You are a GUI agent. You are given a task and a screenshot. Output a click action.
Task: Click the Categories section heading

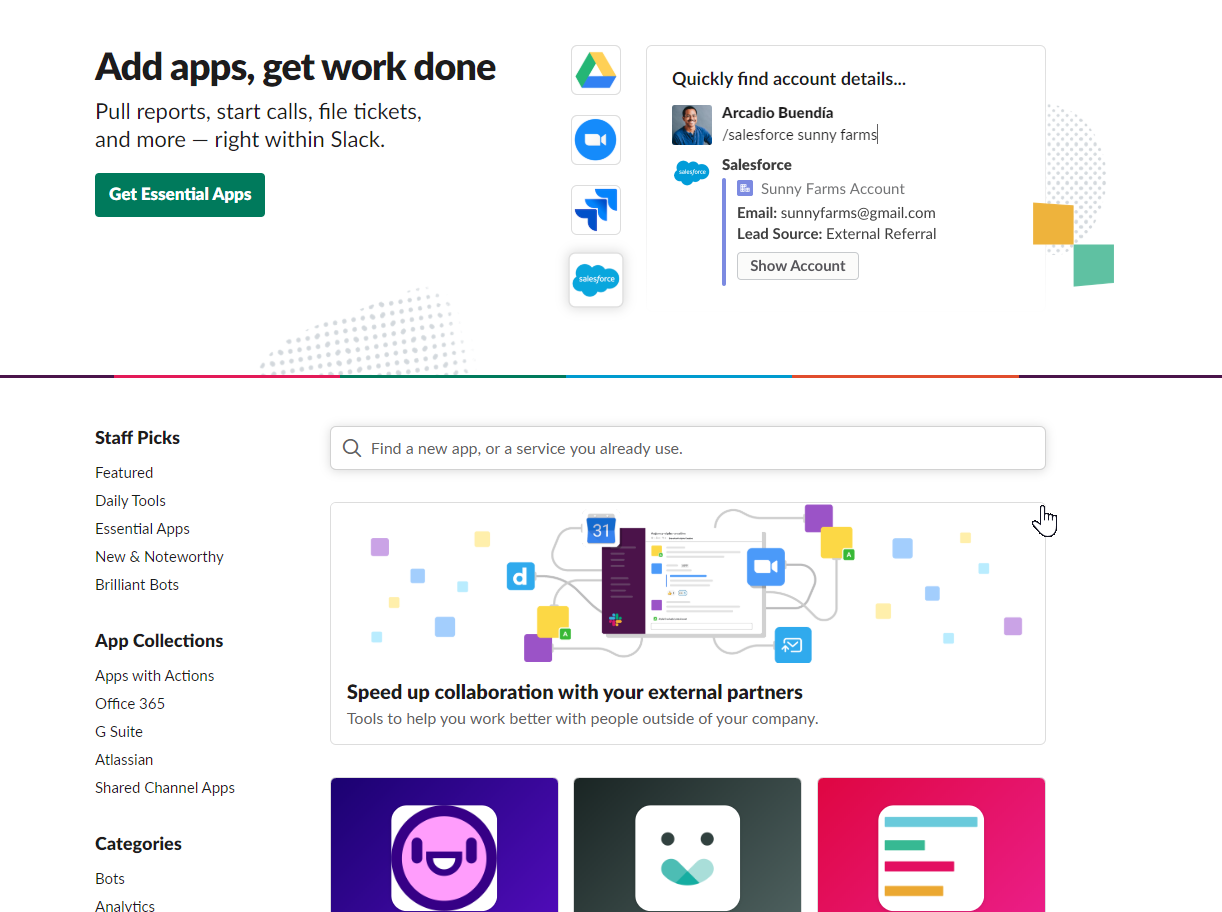click(138, 844)
